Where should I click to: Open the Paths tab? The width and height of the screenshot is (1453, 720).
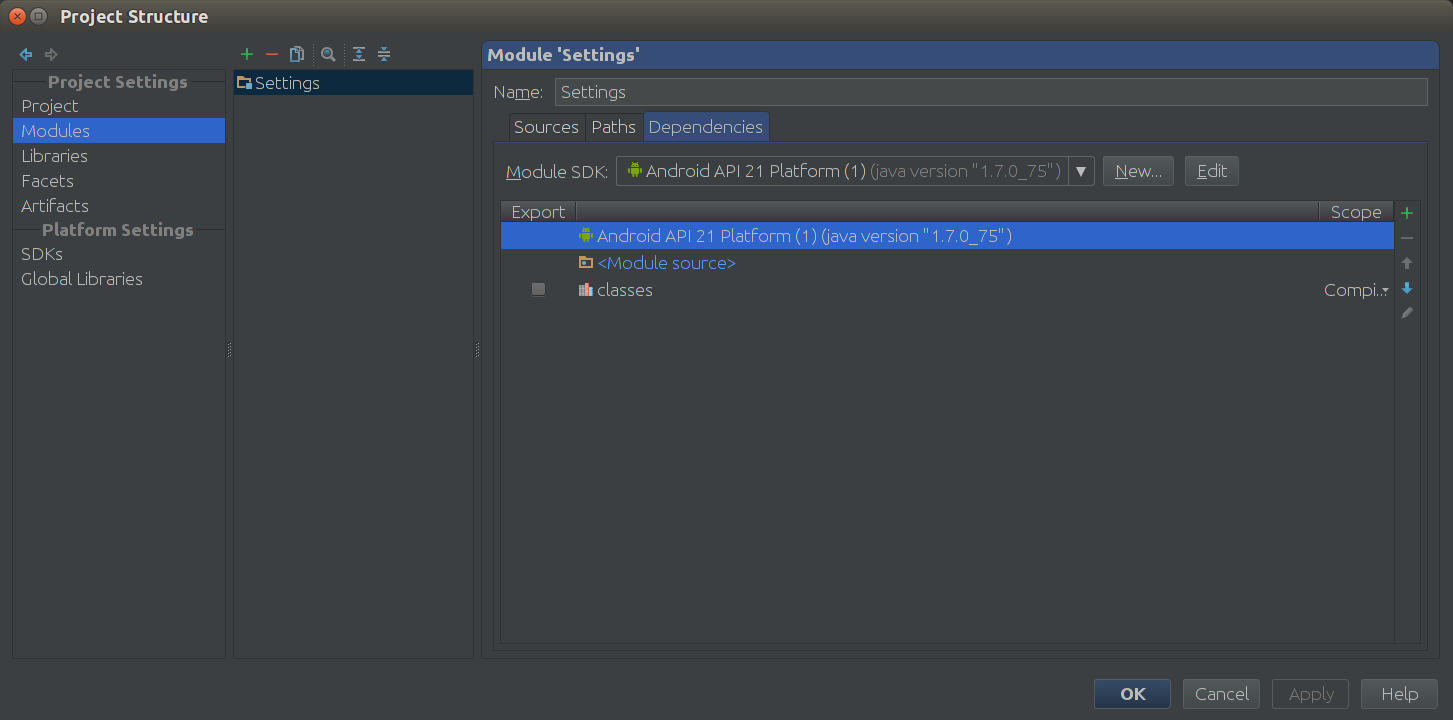coord(613,127)
